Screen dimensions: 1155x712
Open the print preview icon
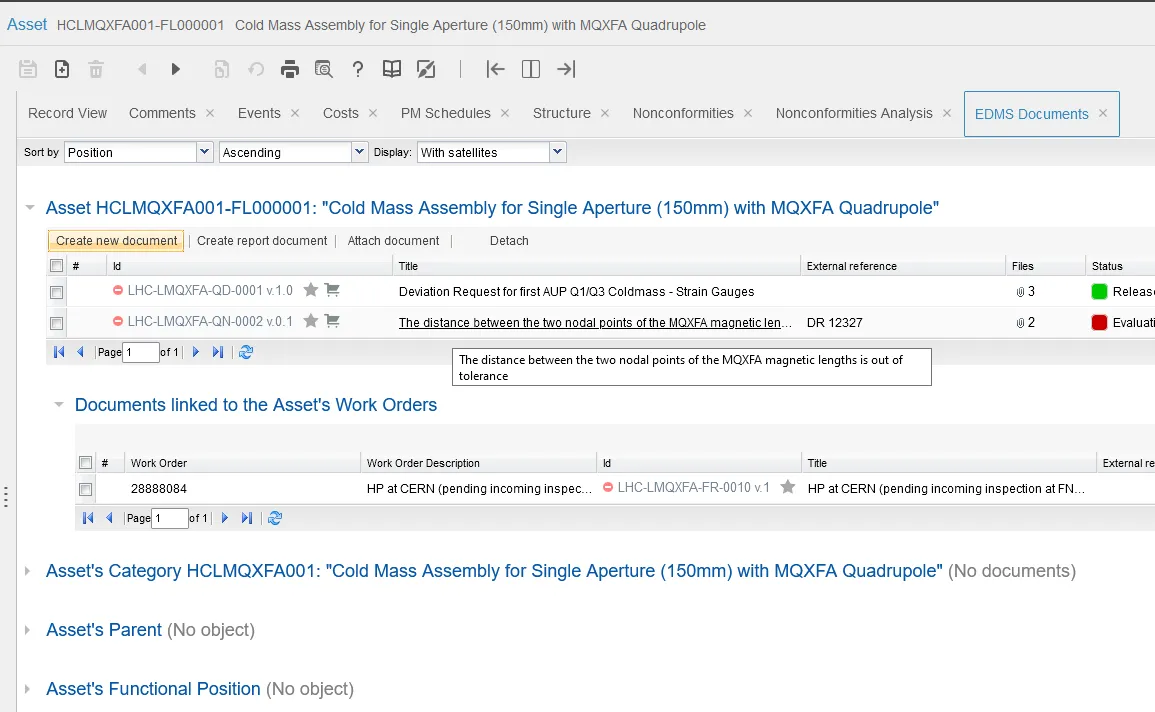tap(323, 69)
